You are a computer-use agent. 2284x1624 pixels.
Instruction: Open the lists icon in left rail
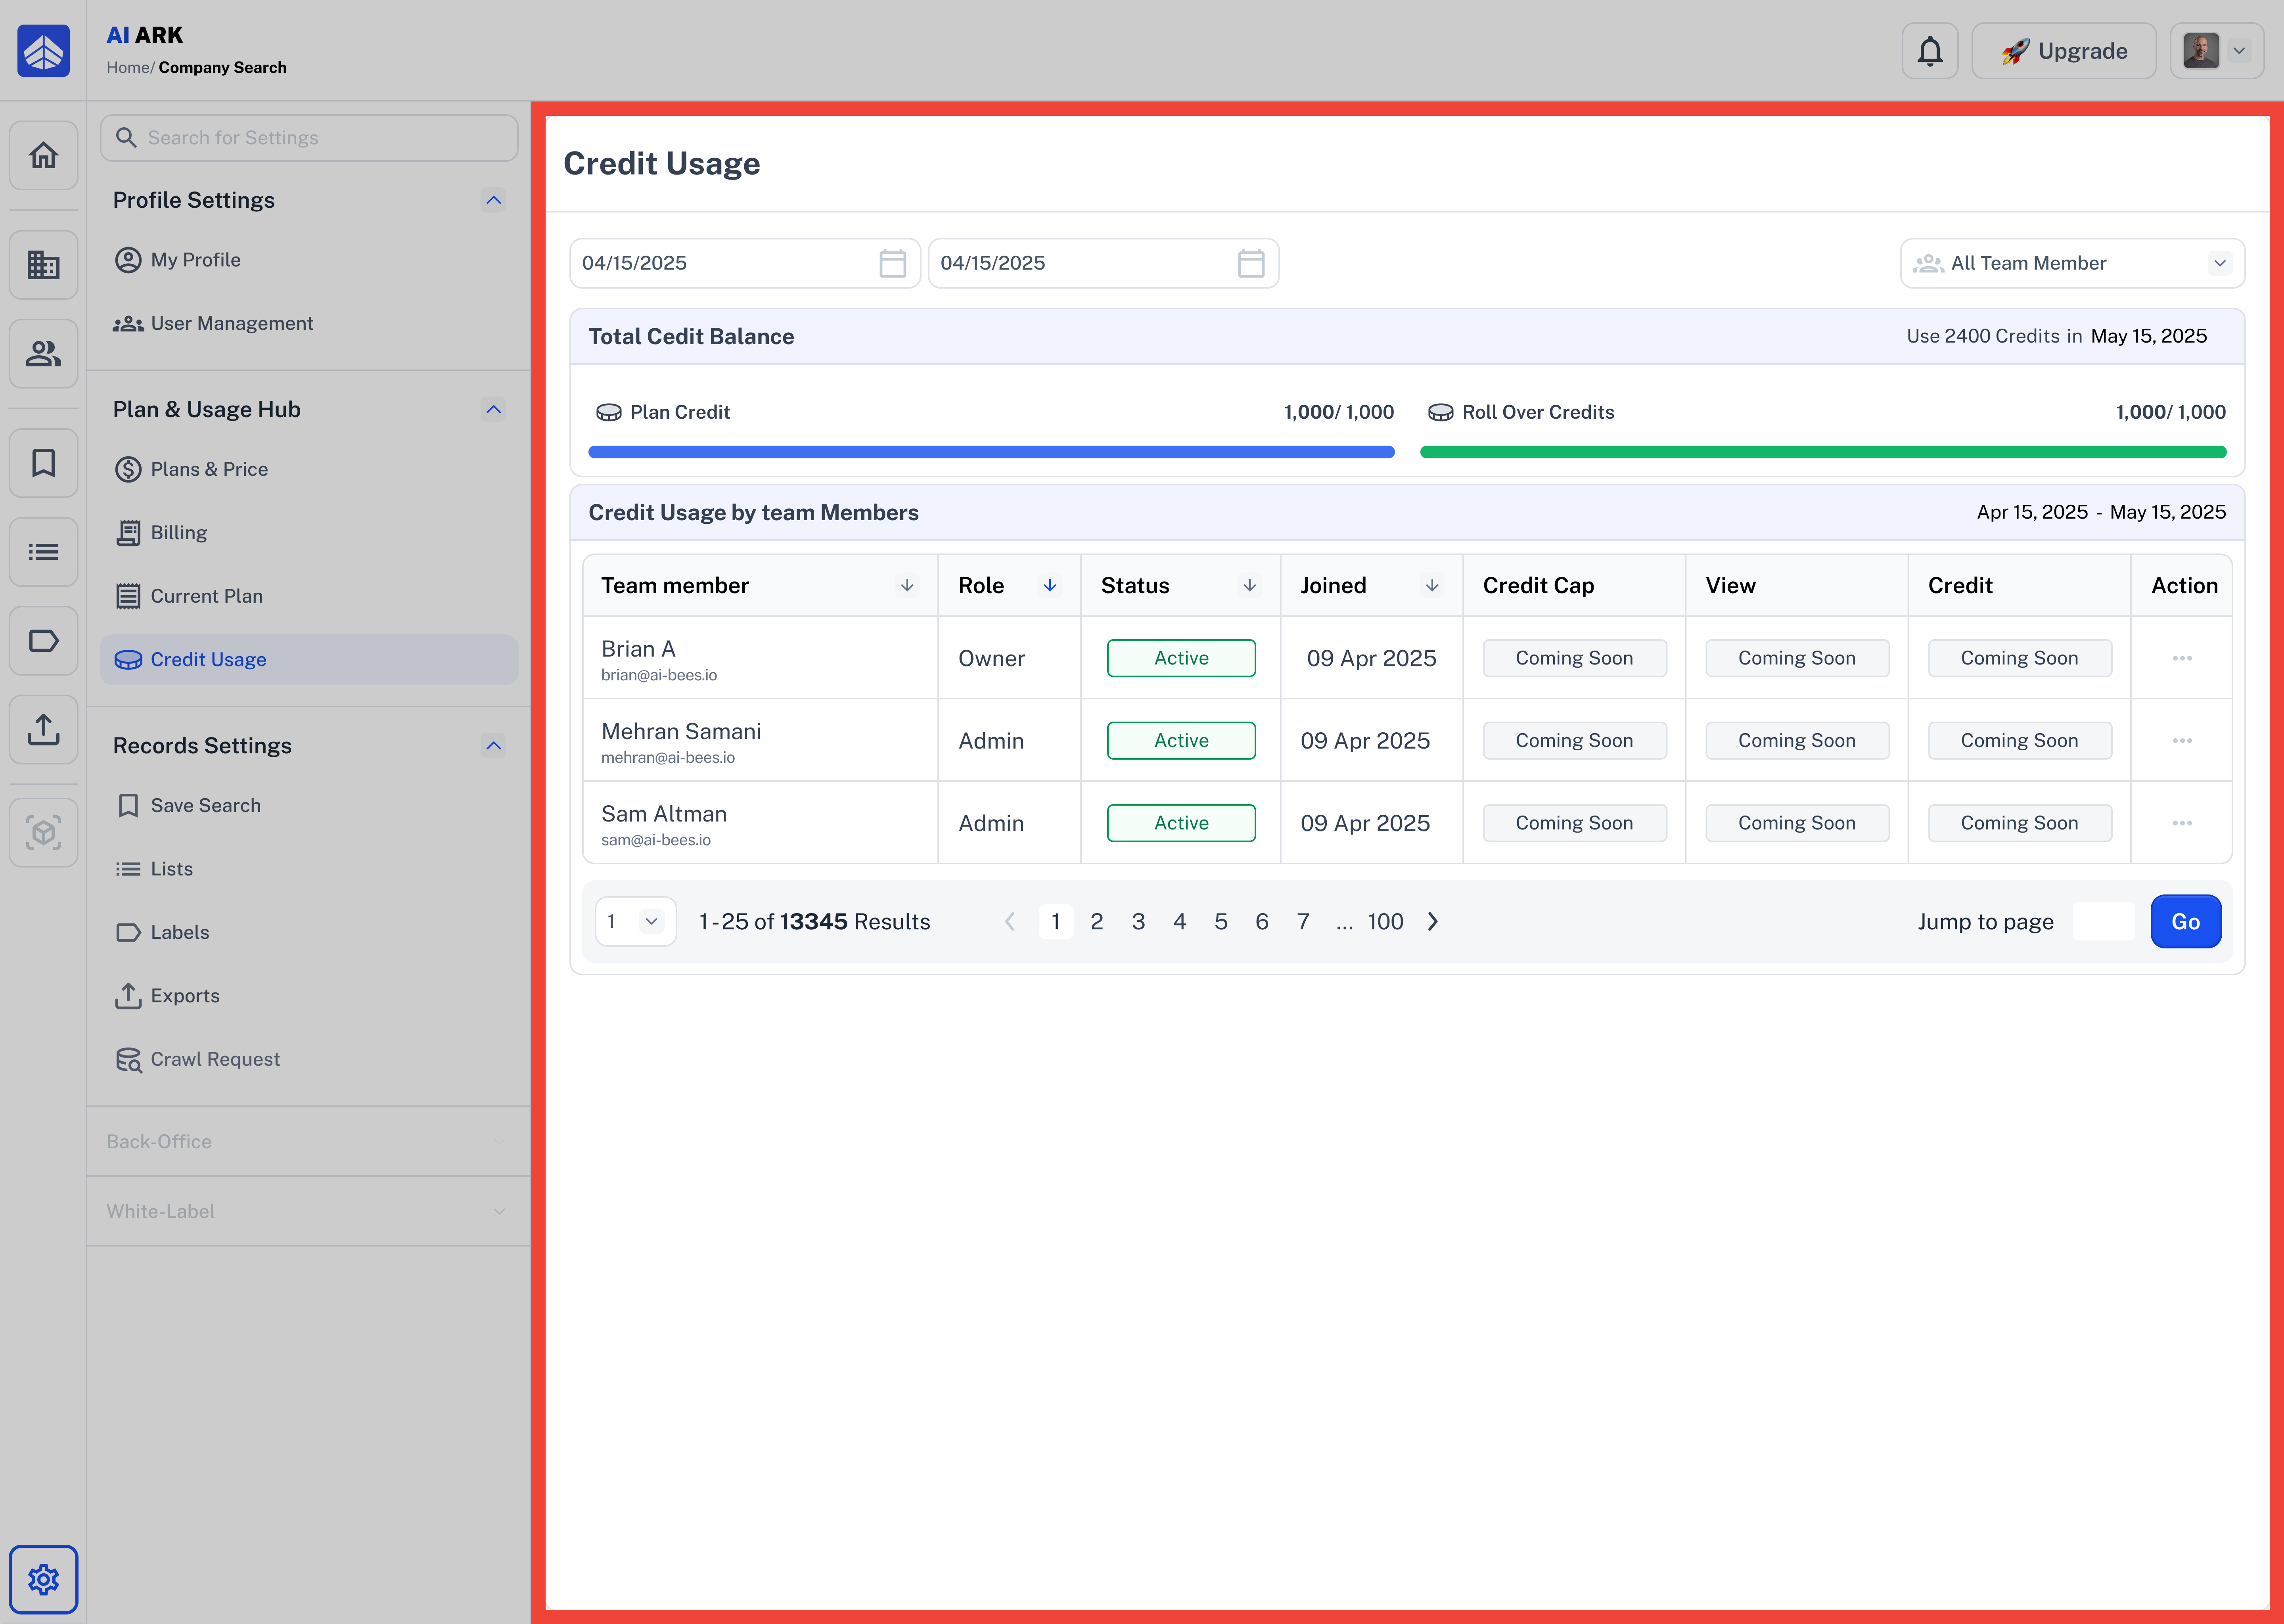[43, 552]
